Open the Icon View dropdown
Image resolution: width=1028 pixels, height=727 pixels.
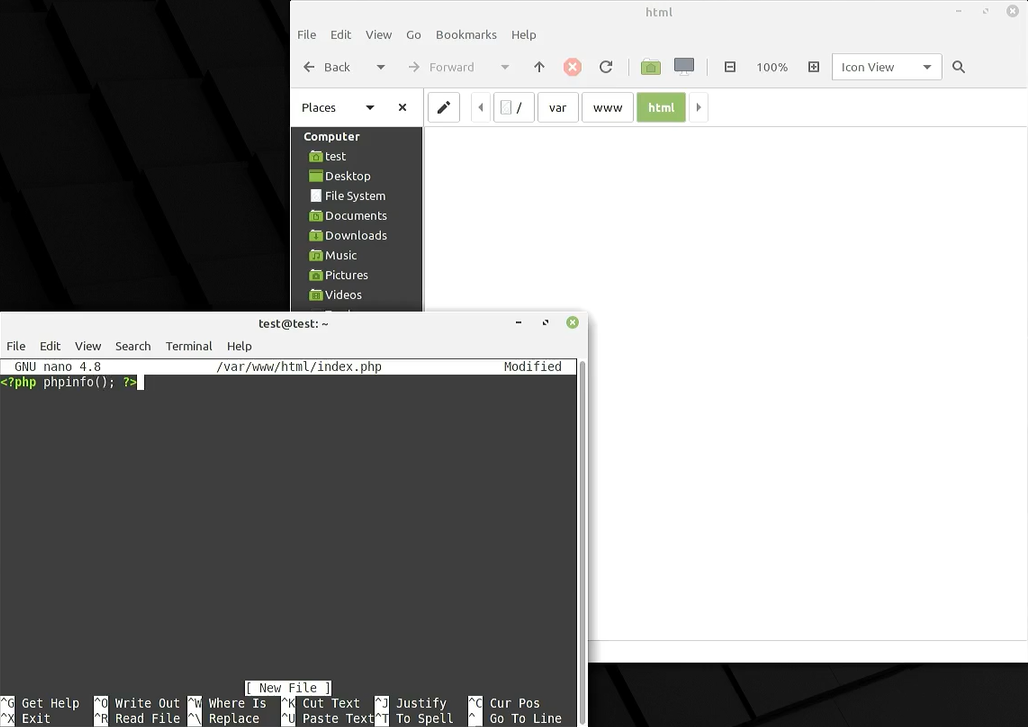coord(886,67)
